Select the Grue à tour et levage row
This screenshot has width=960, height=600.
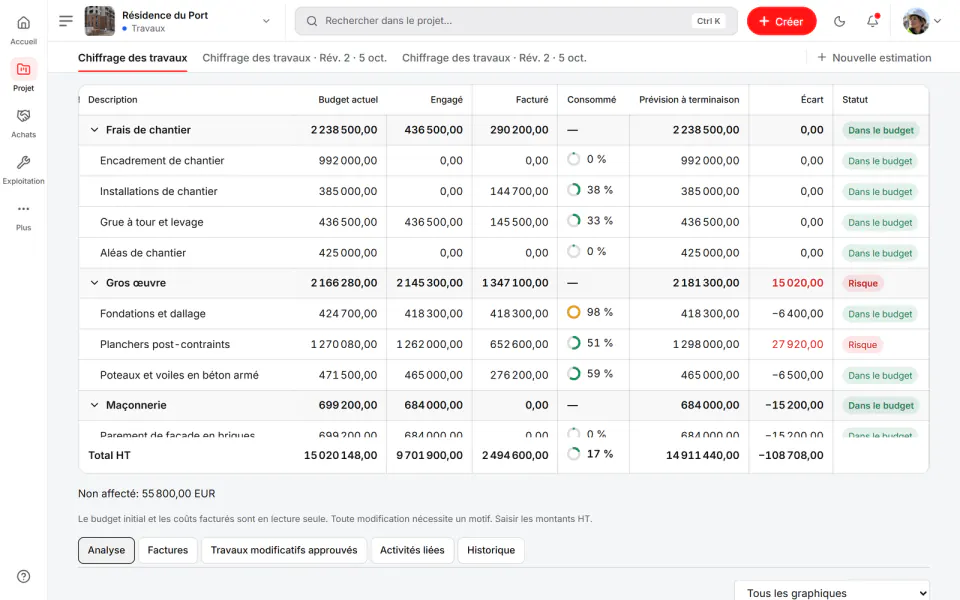tap(503, 222)
